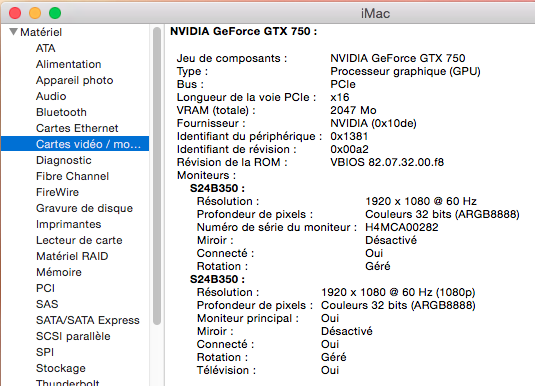
Task: Open Mémoire in the sidebar
Action: [x=59, y=272]
